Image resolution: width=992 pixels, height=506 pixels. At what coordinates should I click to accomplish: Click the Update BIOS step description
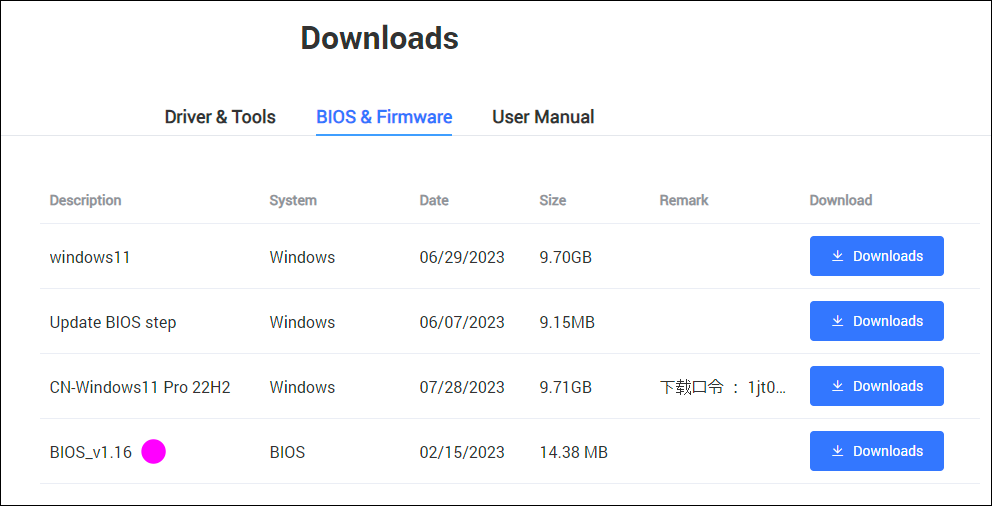pos(113,323)
